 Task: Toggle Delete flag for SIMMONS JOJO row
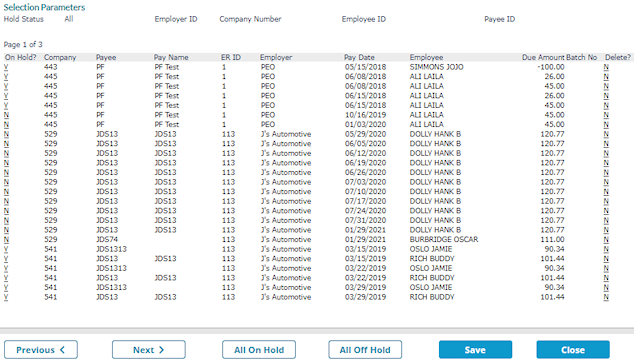[x=606, y=67]
